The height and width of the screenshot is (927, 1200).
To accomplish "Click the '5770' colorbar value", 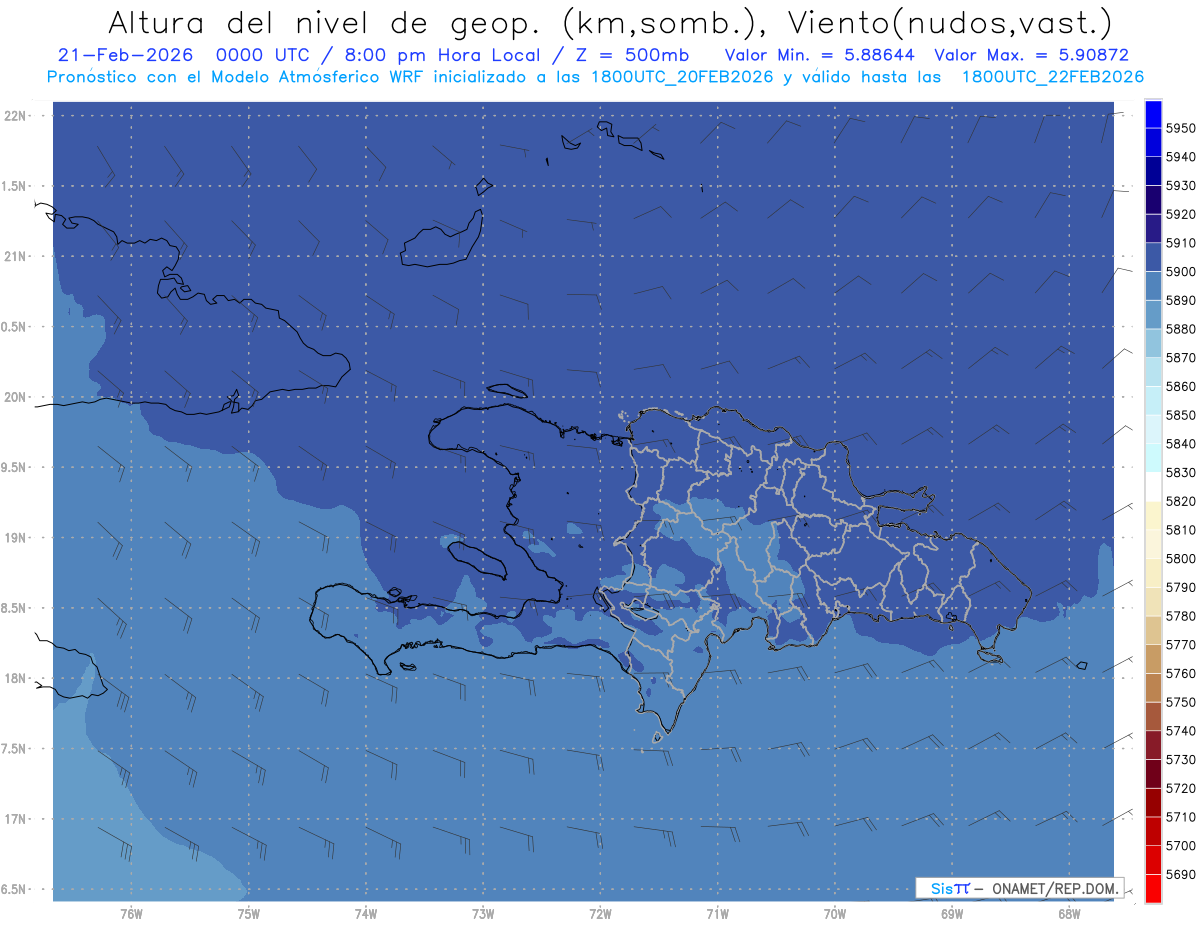I will (x=1181, y=645).
